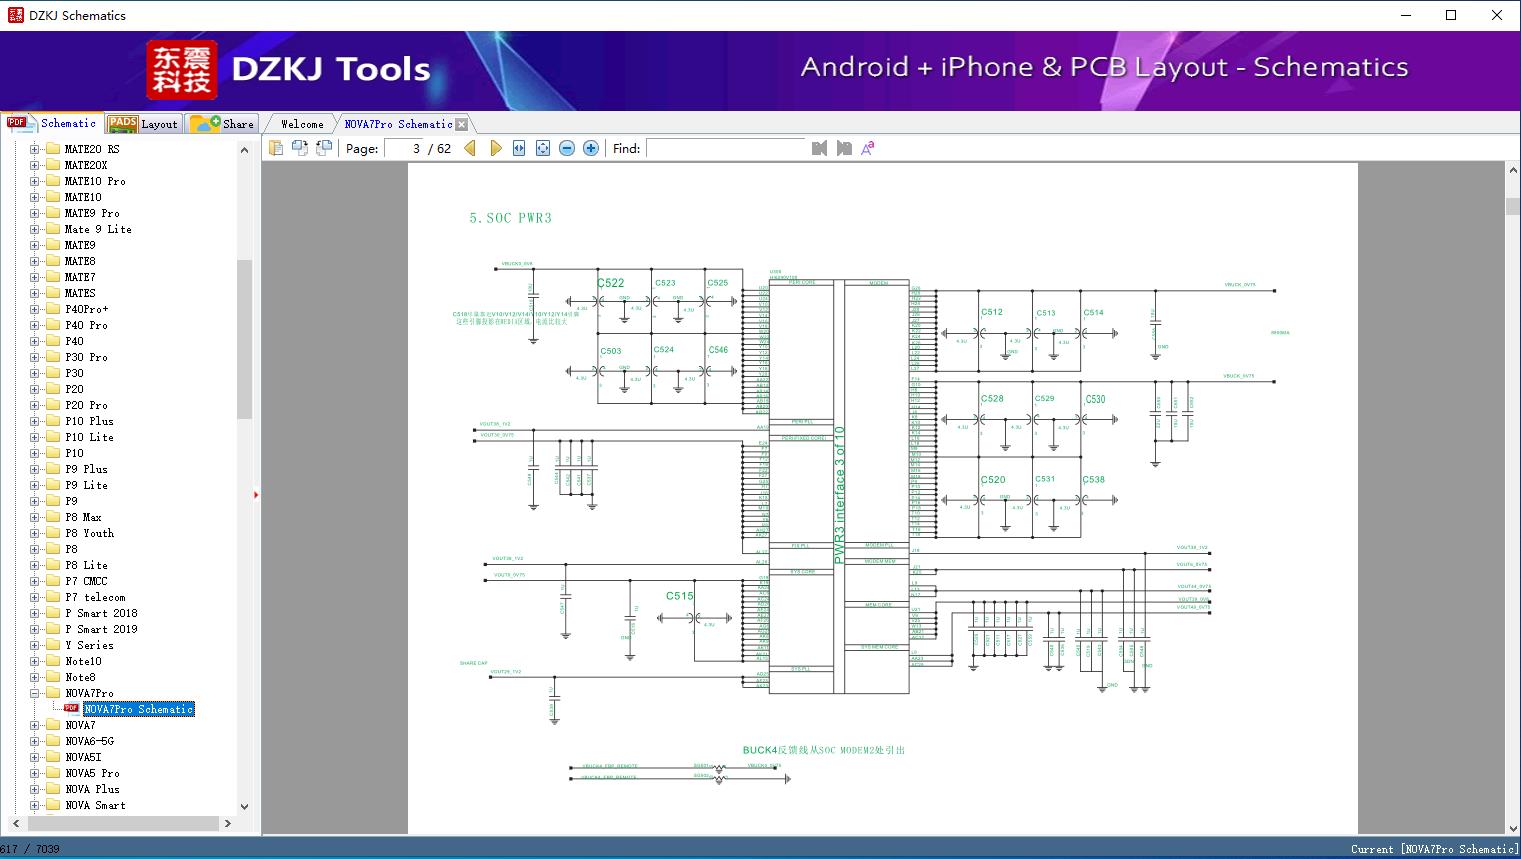The width and height of the screenshot is (1521, 859).
Task: Click the fit width icon
Action: (519, 148)
